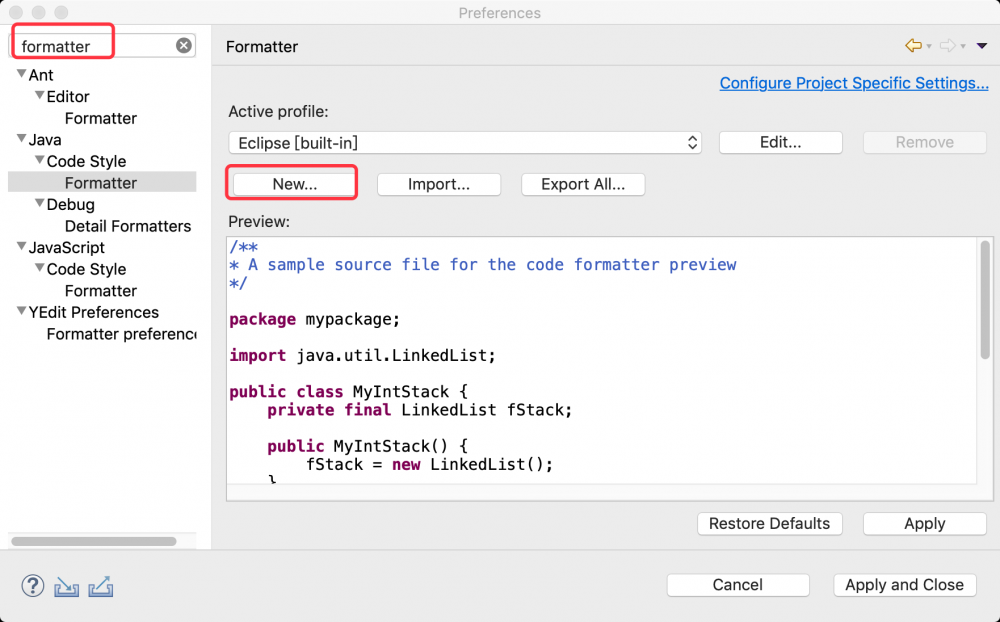The width and height of the screenshot is (1000, 622).
Task: Go back with the yellow arrow
Action: tap(912, 46)
